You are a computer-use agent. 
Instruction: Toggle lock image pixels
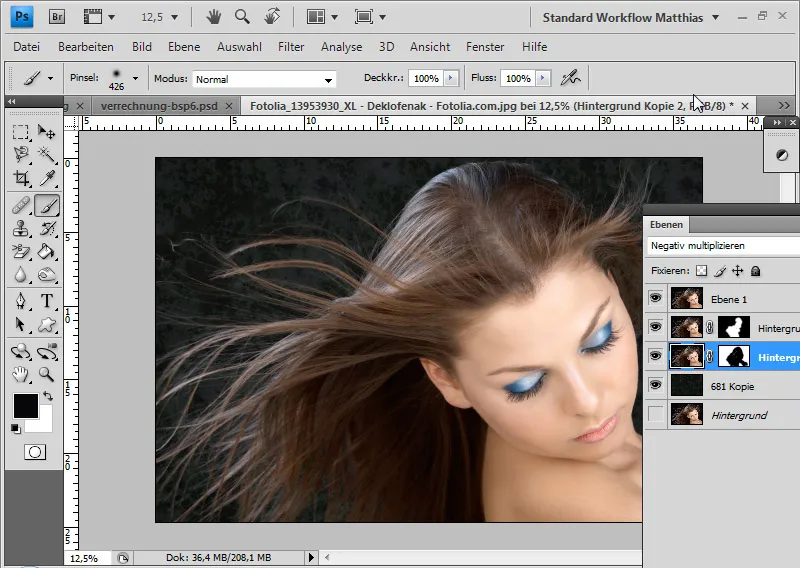tap(720, 270)
